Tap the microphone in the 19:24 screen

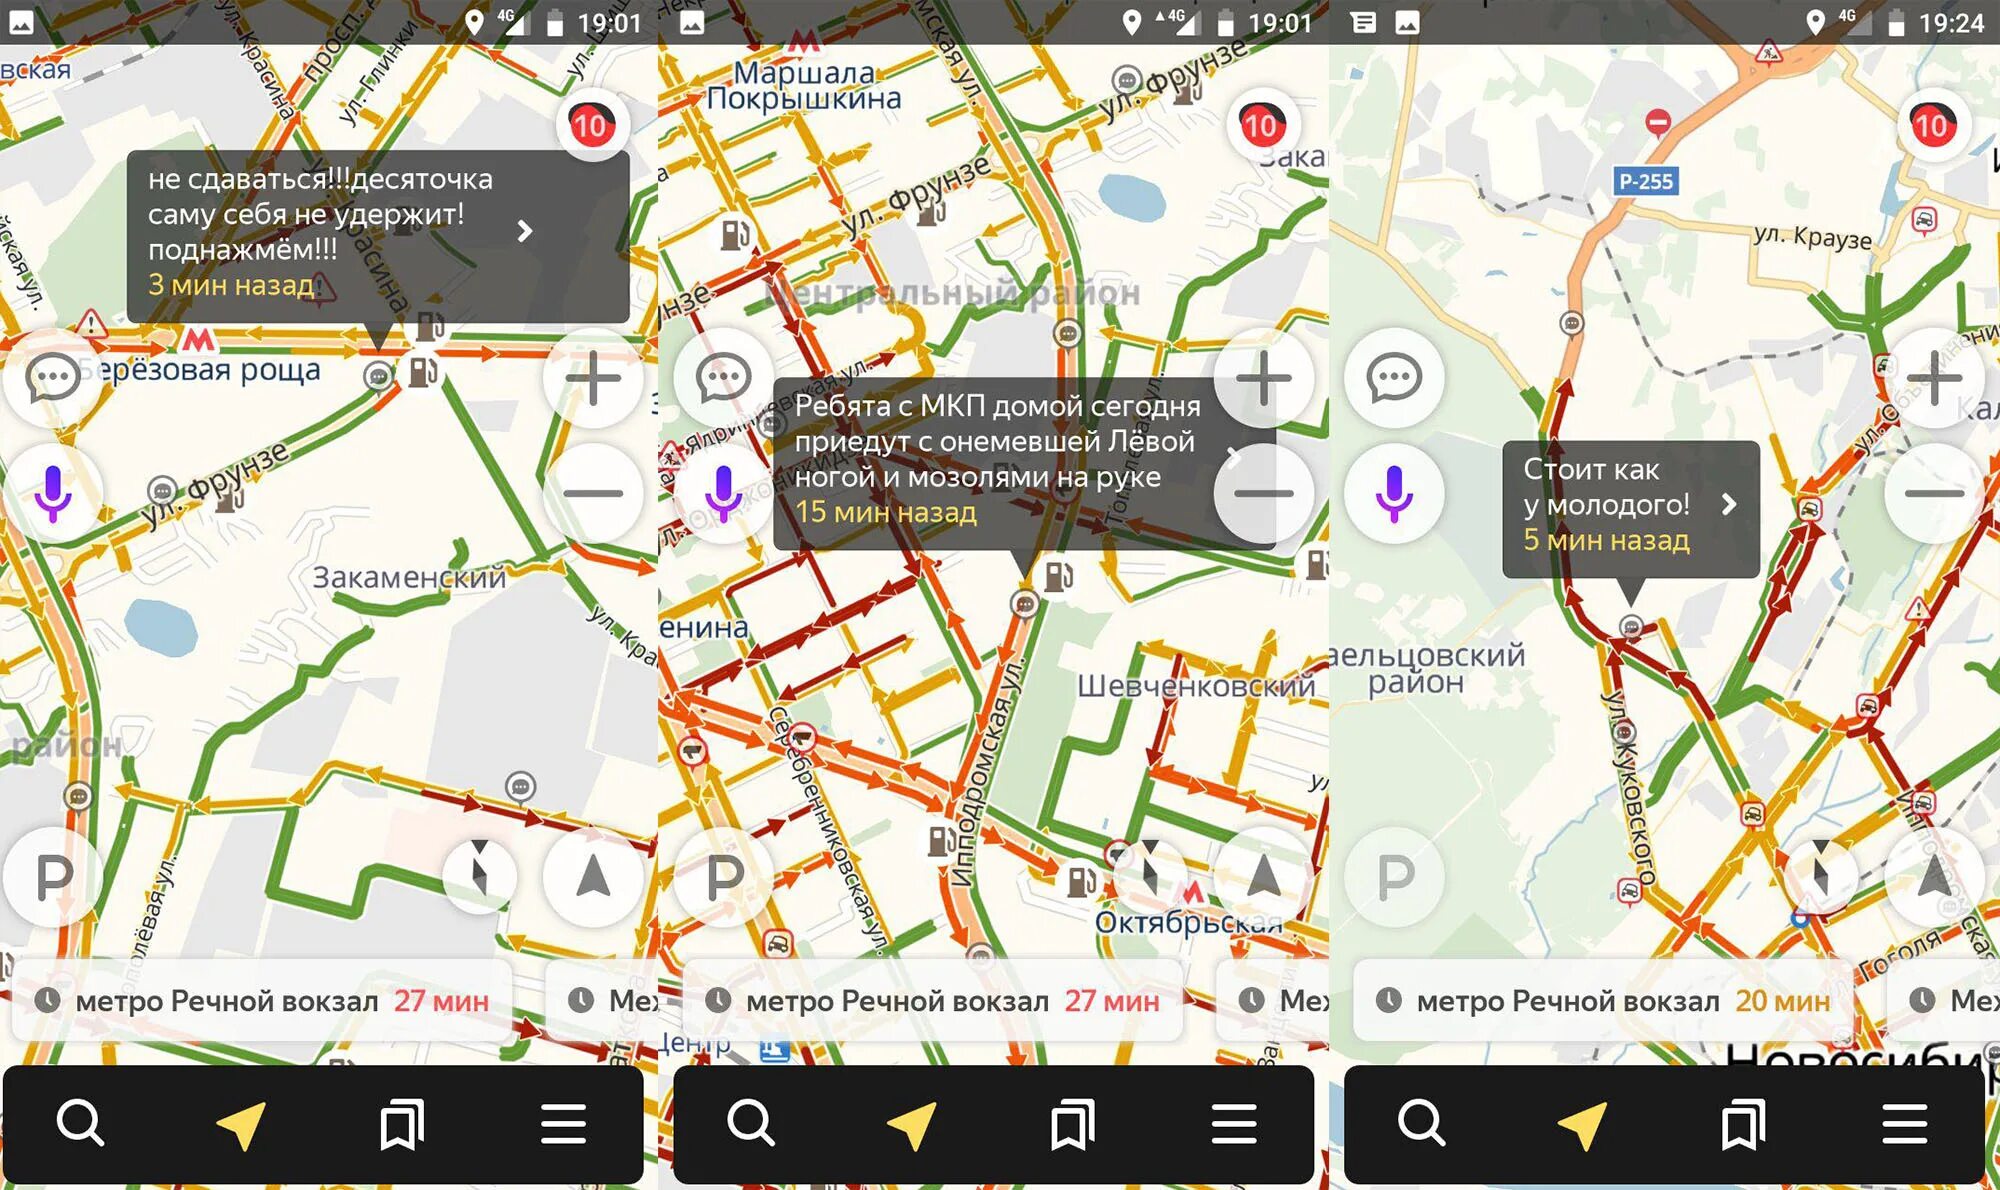(1394, 493)
